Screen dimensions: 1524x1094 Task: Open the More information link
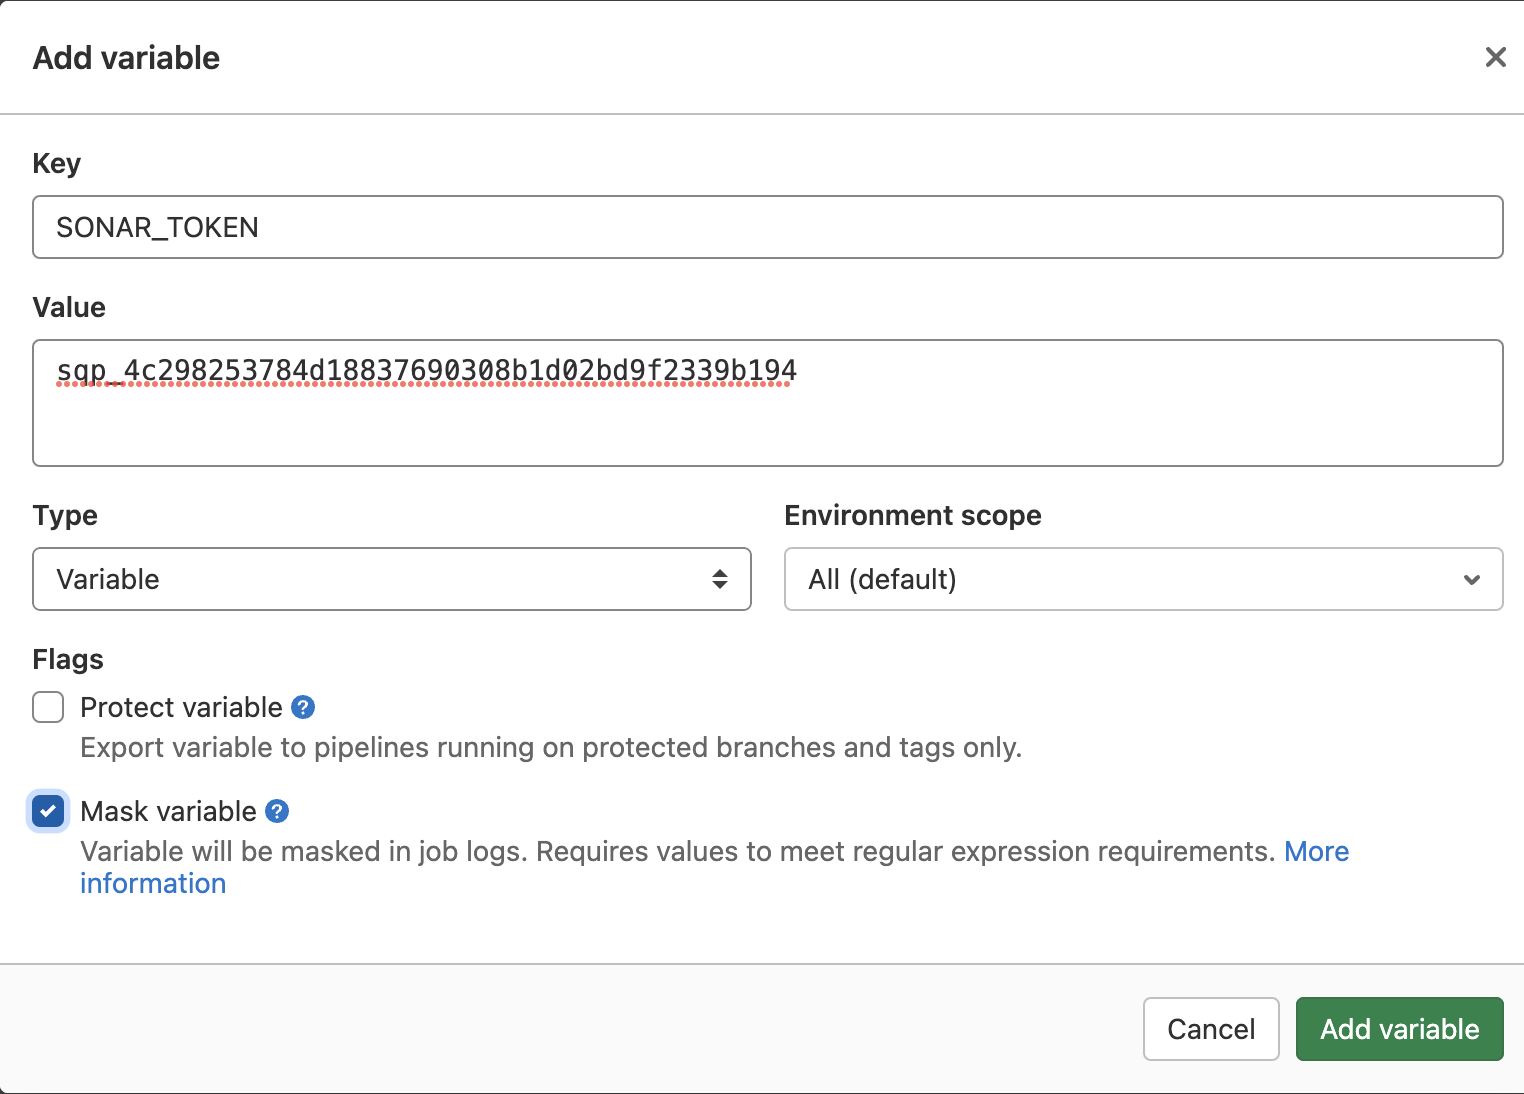pyautogui.click(x=1316, y=851)
